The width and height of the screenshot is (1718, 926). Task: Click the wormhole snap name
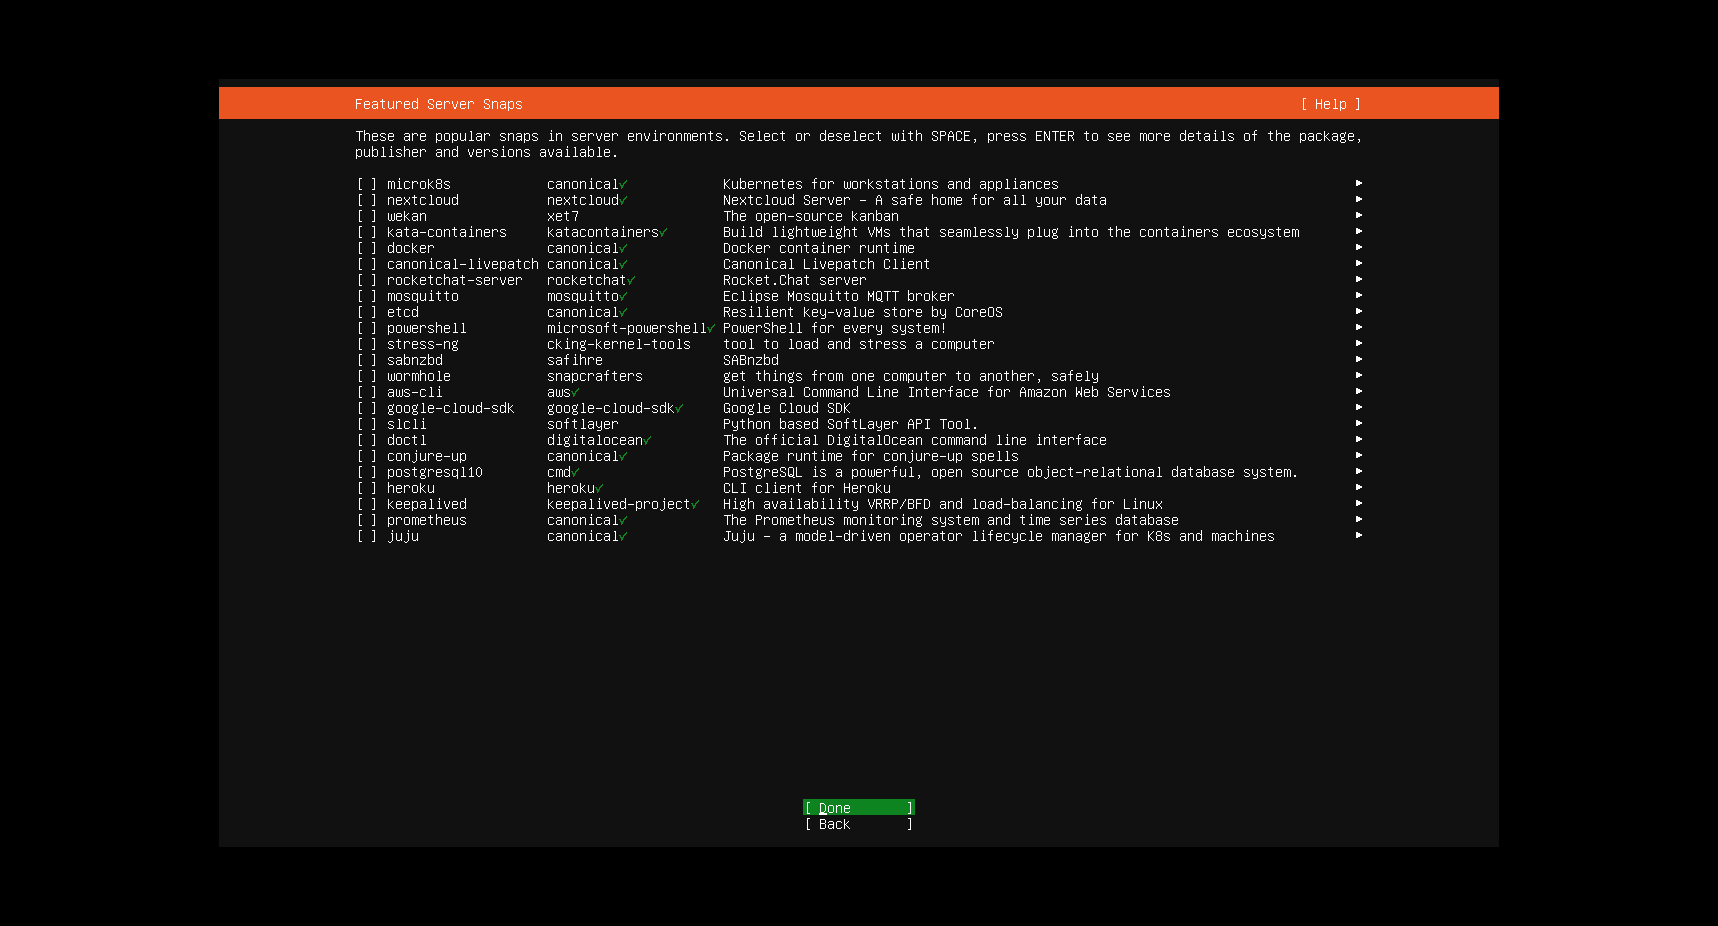coord(419,376)
